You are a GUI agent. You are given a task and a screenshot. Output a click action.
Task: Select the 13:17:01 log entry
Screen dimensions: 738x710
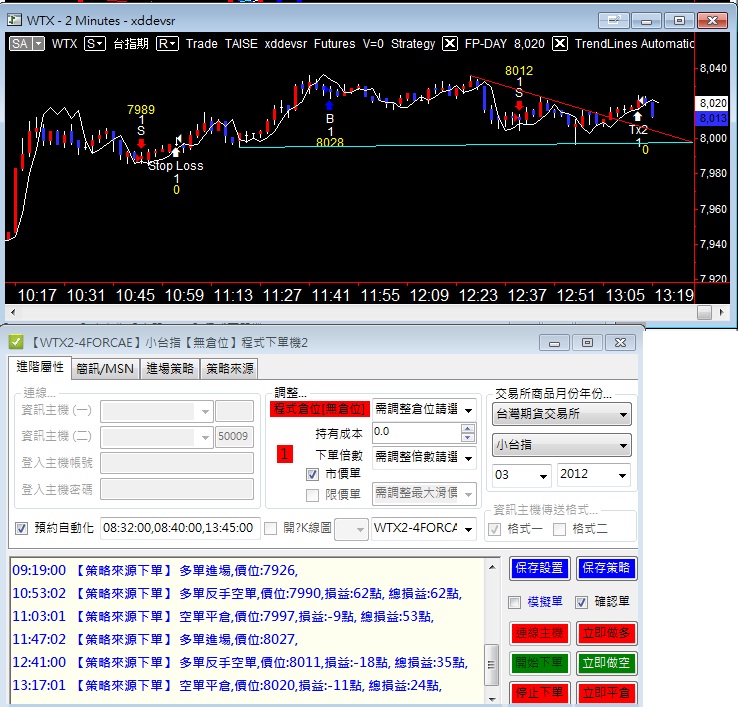pyautogui.click(x=227, y=686)
